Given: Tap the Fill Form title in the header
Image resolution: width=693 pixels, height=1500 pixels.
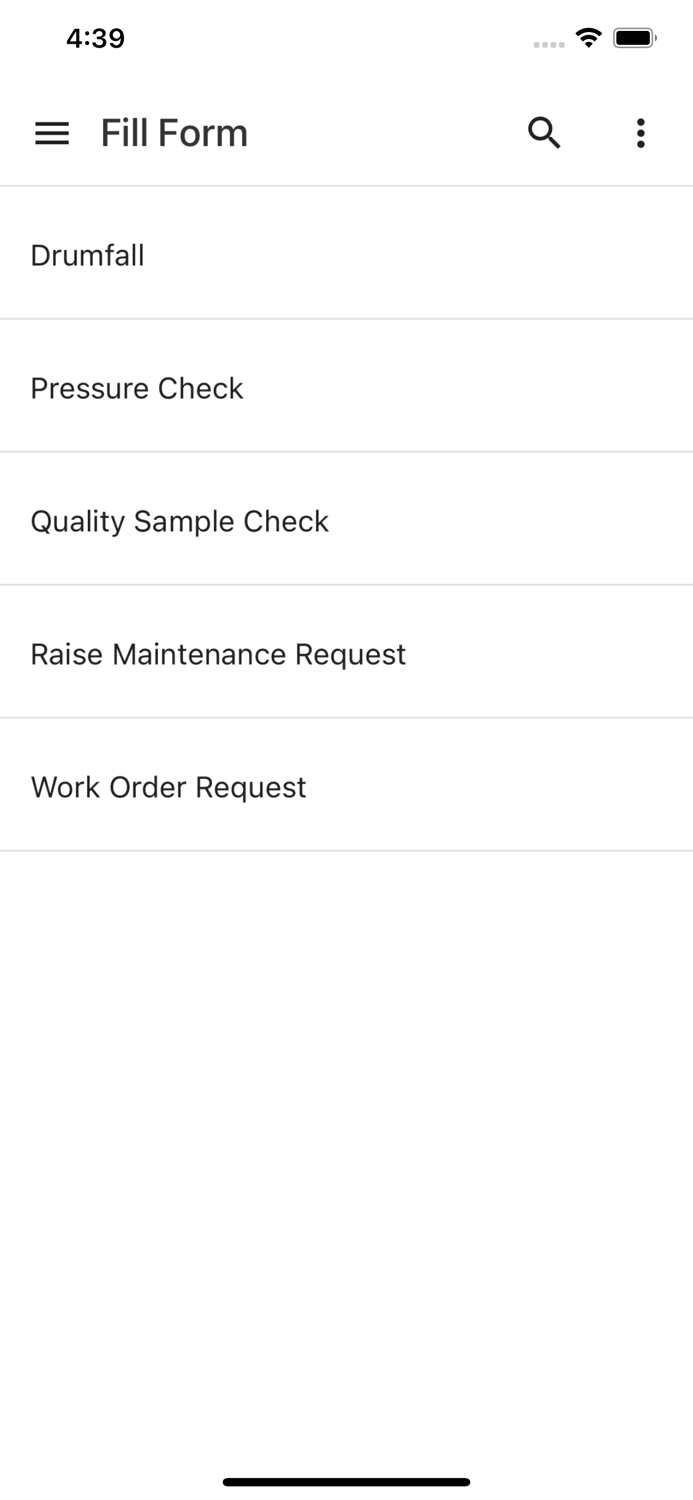Looking at the screenshot, I should click(x=174, y=133).
